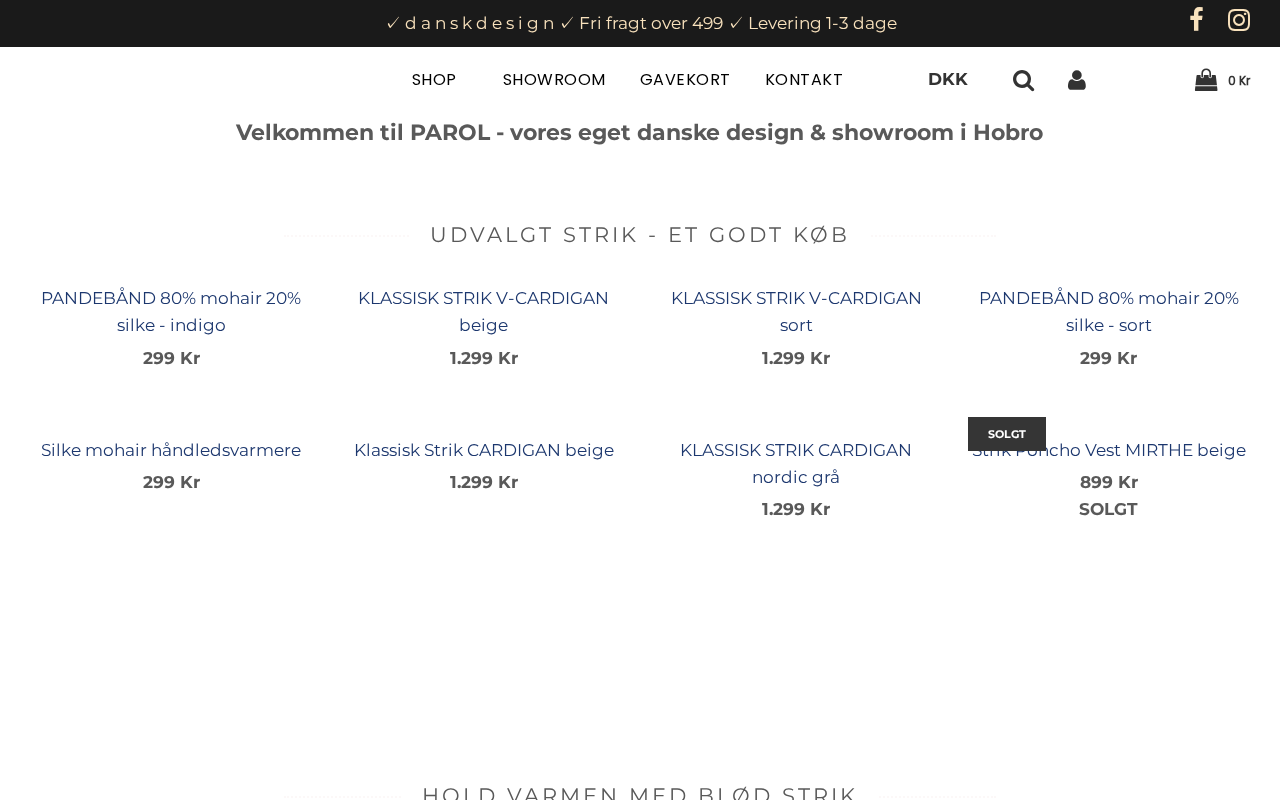Screen dimensions: 1280x800
Task: Click the 1.299 Kr price of nordic grå cardigan
Action: click(x=796, y=509)
